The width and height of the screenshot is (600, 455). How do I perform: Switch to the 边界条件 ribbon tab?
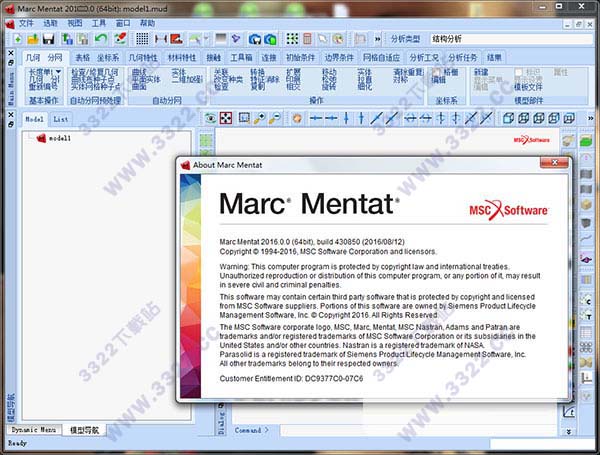(x=339, y=58)
